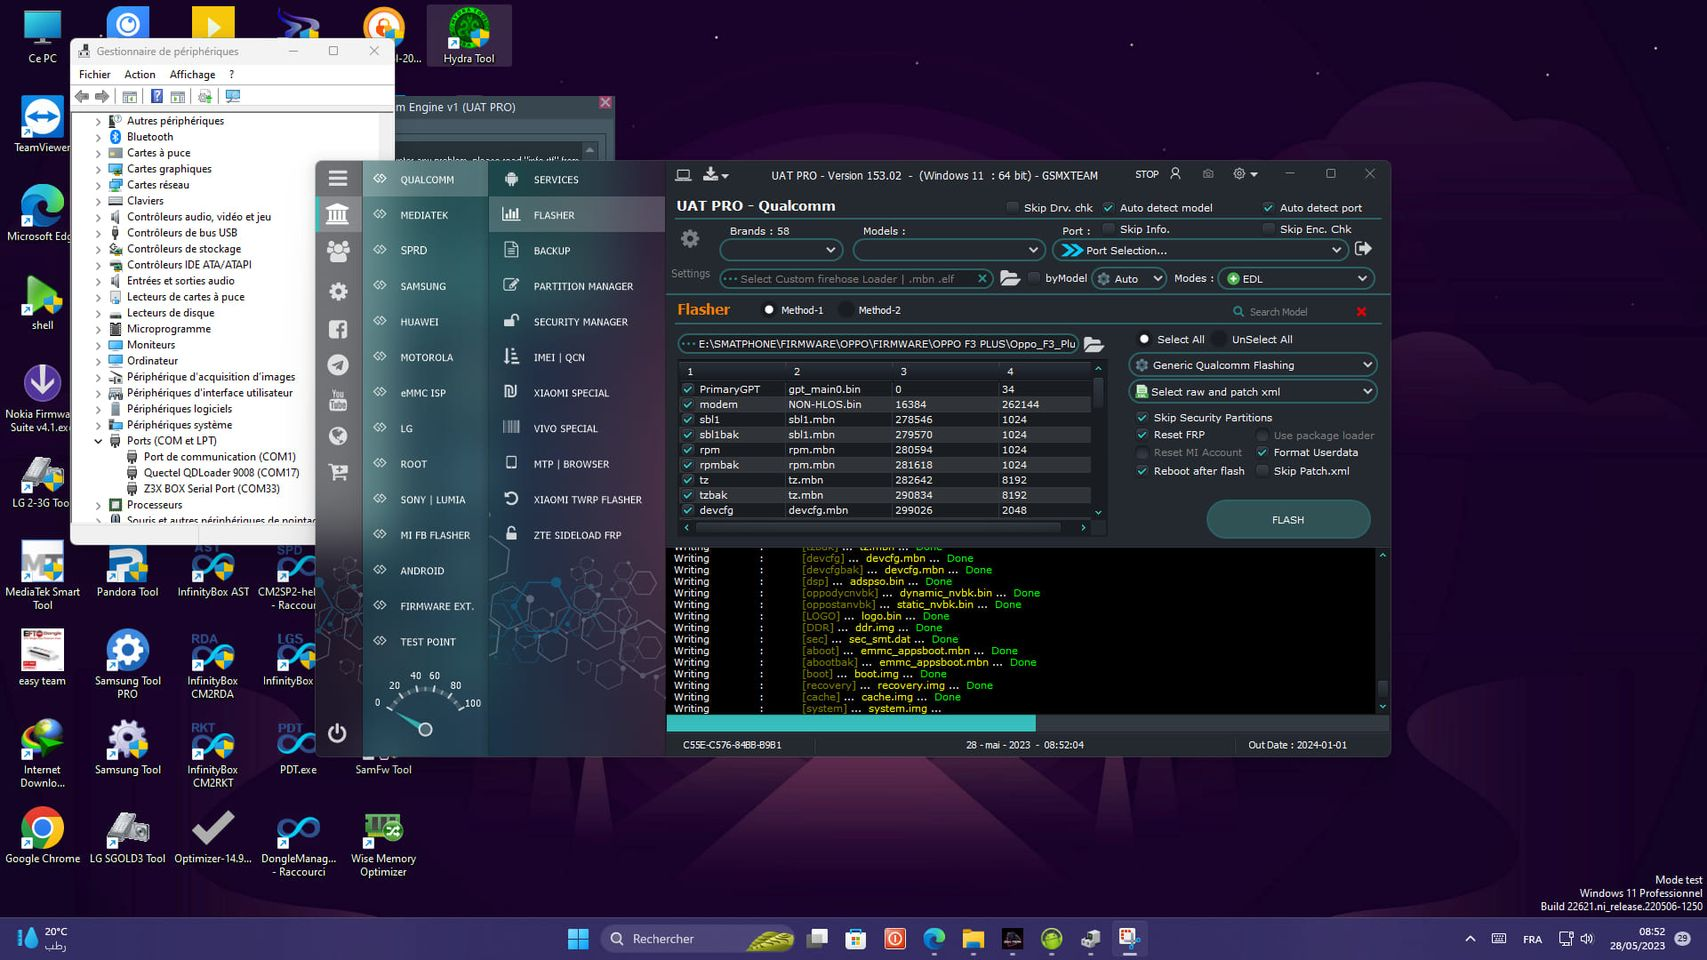This screenshot has width=1707, height=960.
Task: Click the Telegram icon in UAT sidebar
Action: (338, 365)
